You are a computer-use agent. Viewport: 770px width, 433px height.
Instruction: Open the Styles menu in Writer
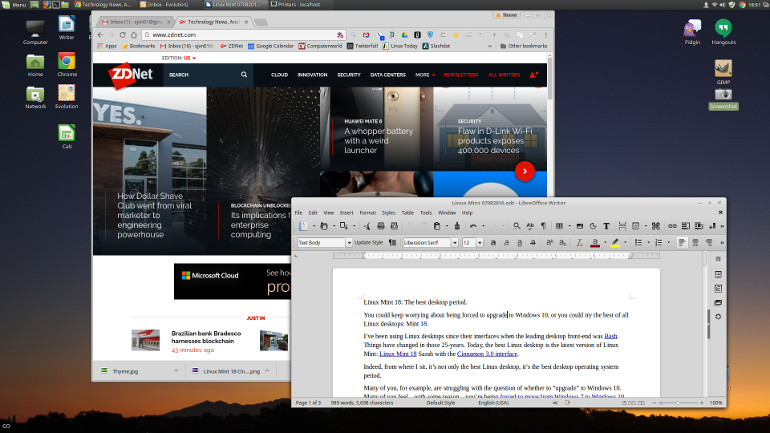coord(388,213)
